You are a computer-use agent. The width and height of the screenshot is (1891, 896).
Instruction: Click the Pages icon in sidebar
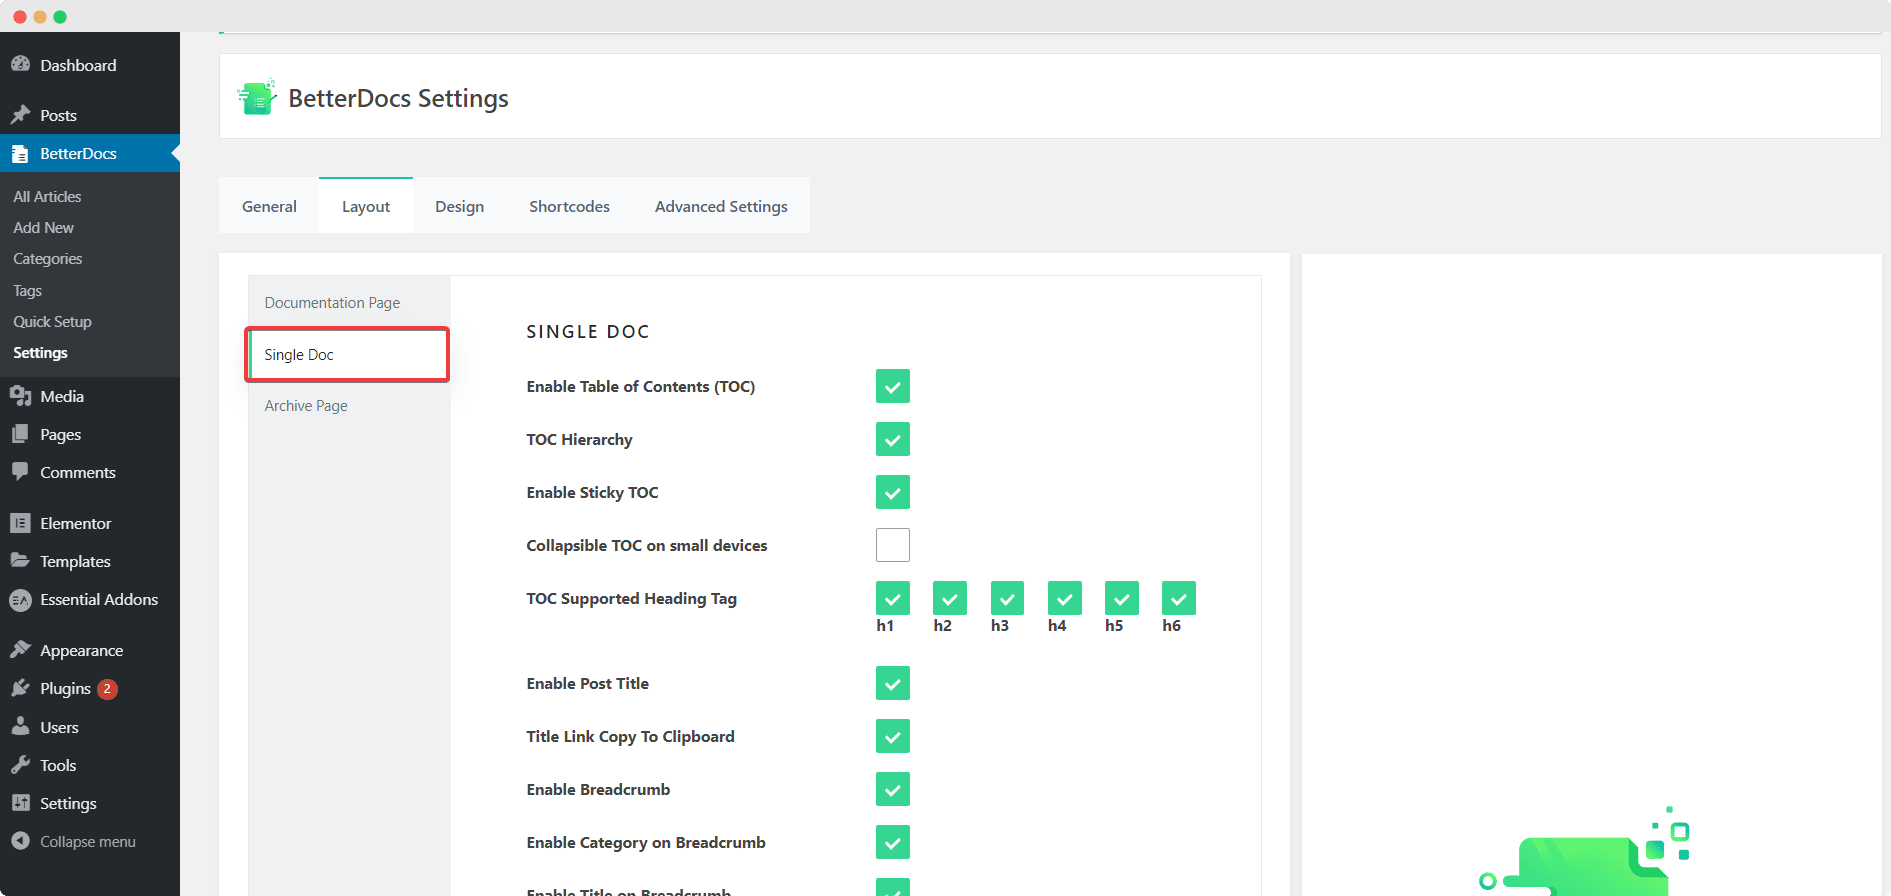(x=20, y=434)
